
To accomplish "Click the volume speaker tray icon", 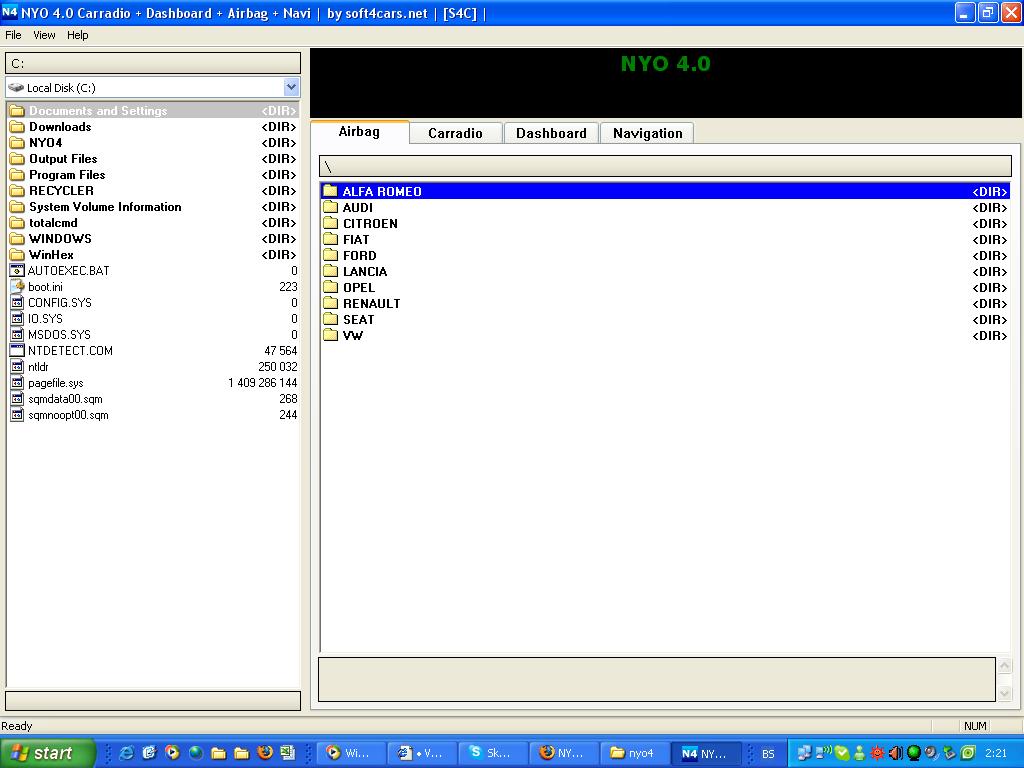I will 895,753.
